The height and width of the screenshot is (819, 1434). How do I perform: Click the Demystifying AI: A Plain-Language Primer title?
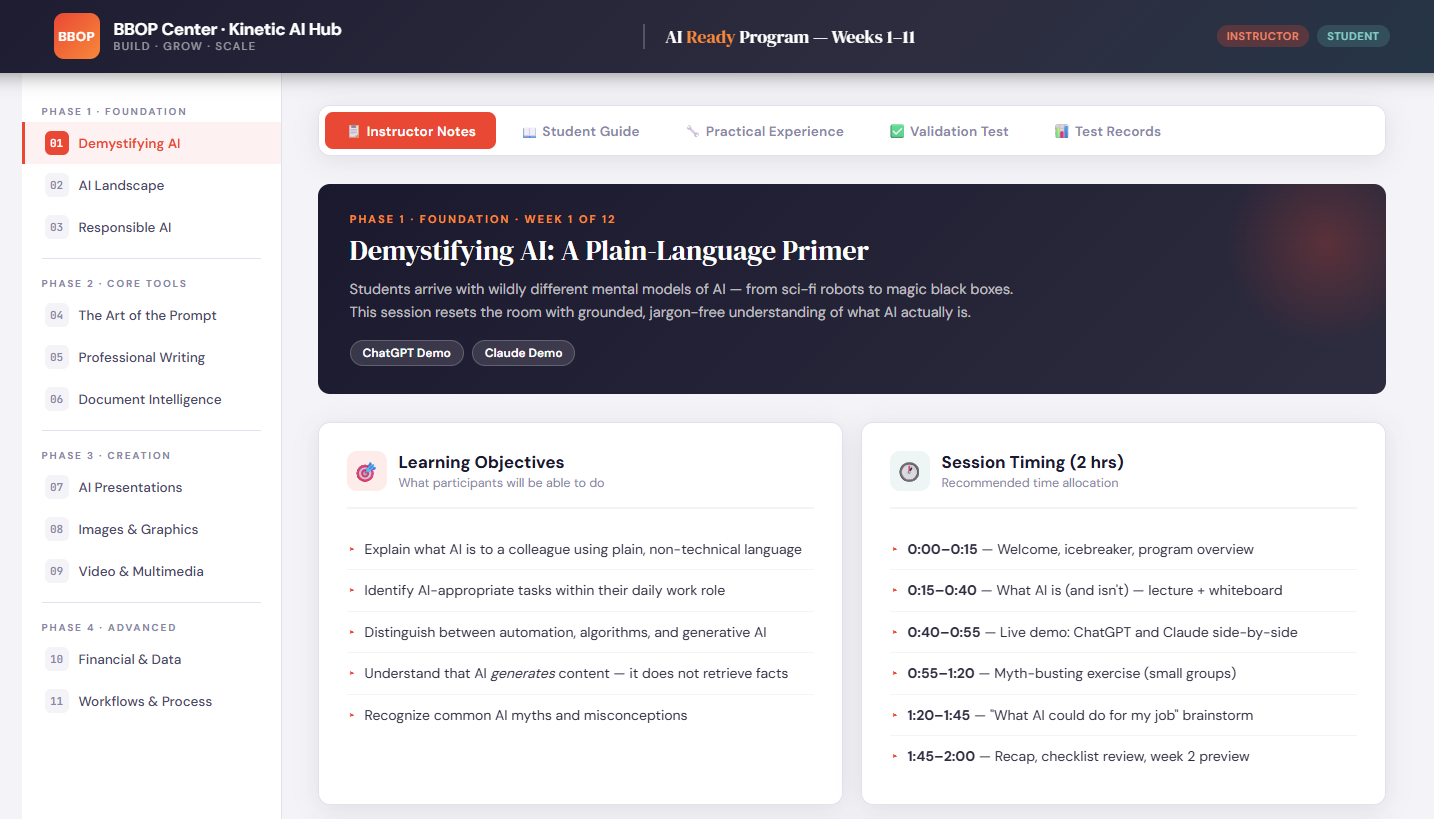click(609, 251)
